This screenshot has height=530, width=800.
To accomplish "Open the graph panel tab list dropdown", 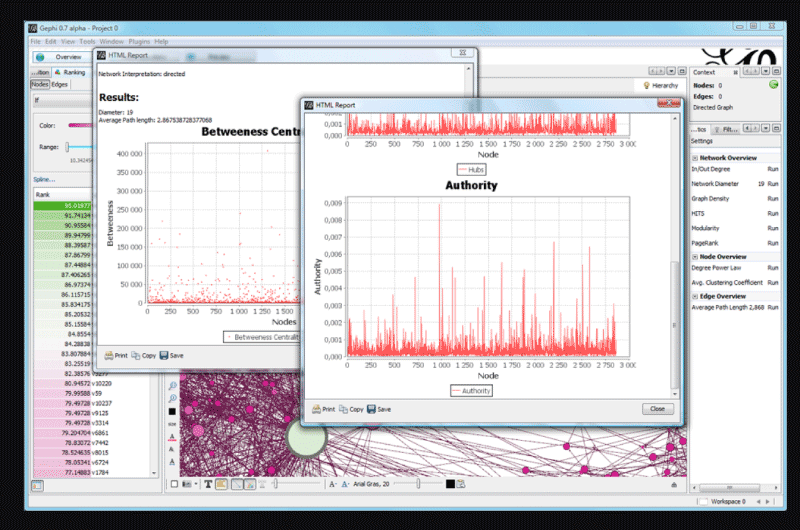I will [671, 71].
